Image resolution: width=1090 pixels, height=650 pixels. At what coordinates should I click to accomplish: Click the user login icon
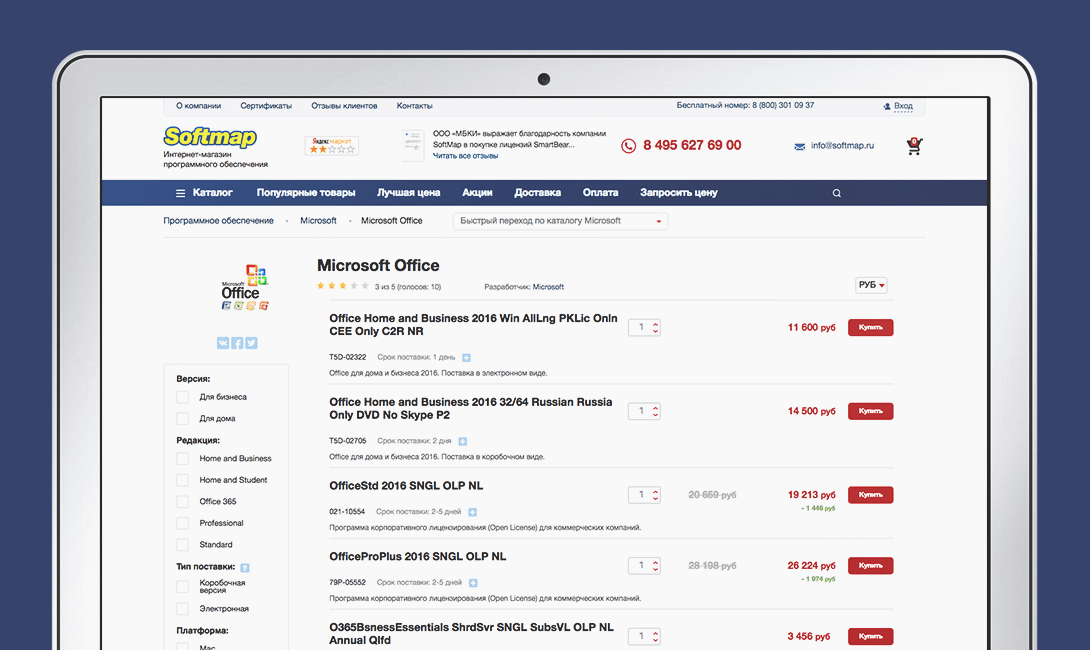point(886,106)
